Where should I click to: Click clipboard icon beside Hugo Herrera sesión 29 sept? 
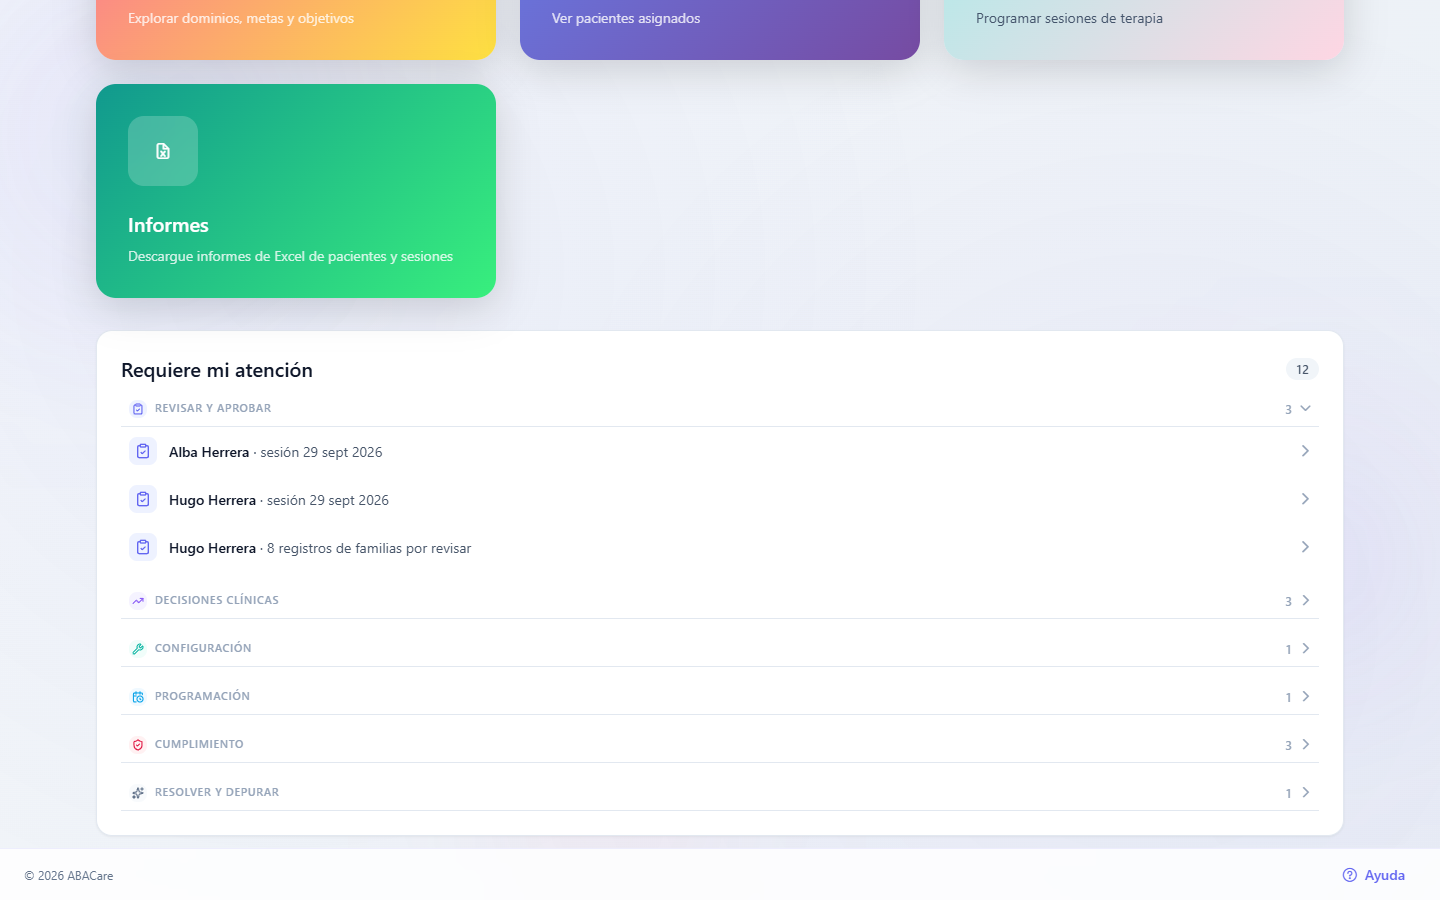(143, 499)
